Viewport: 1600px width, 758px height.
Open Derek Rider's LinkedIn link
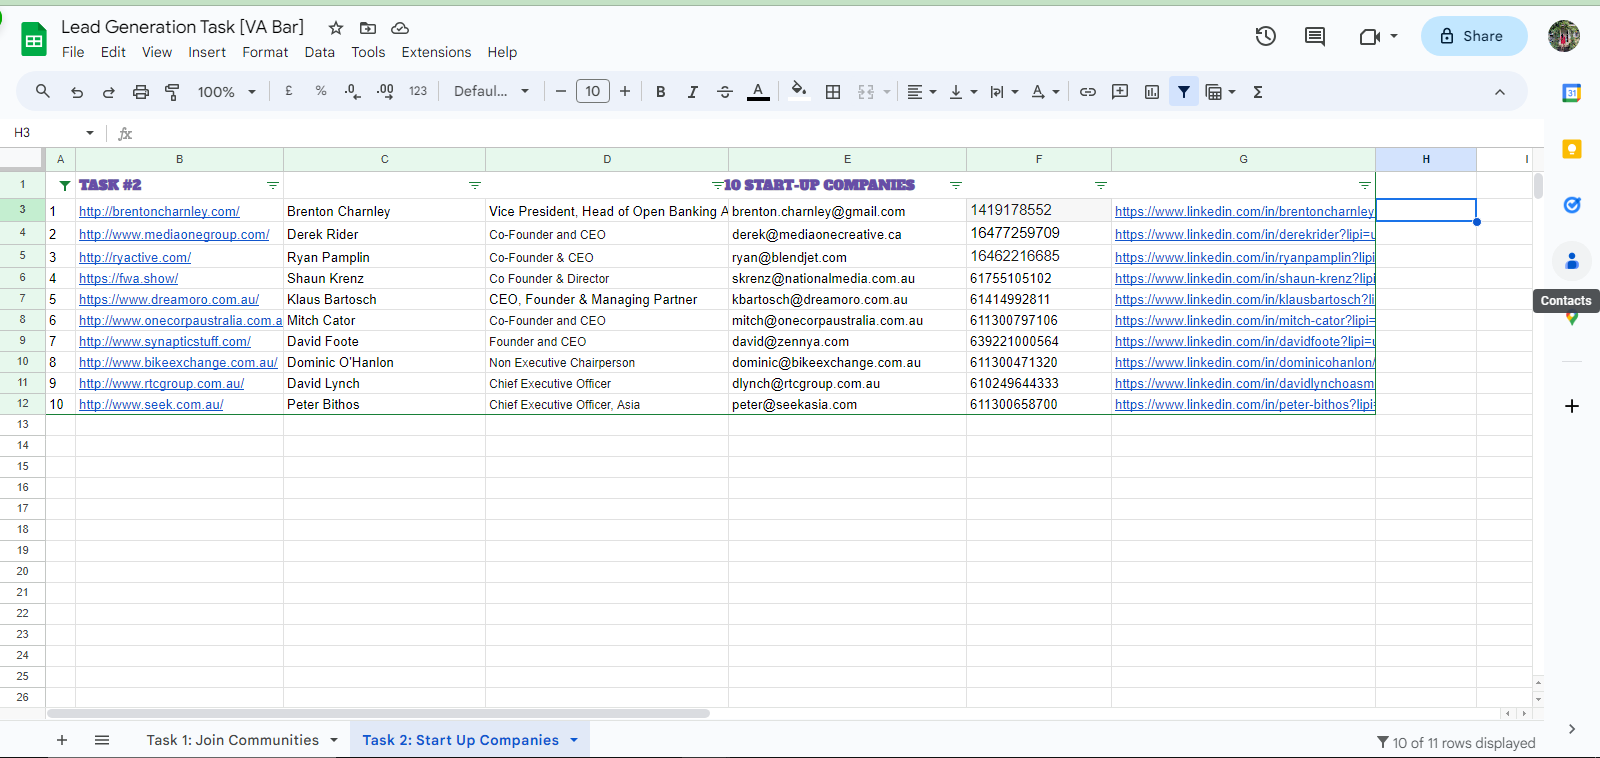tap(1245, 234)
